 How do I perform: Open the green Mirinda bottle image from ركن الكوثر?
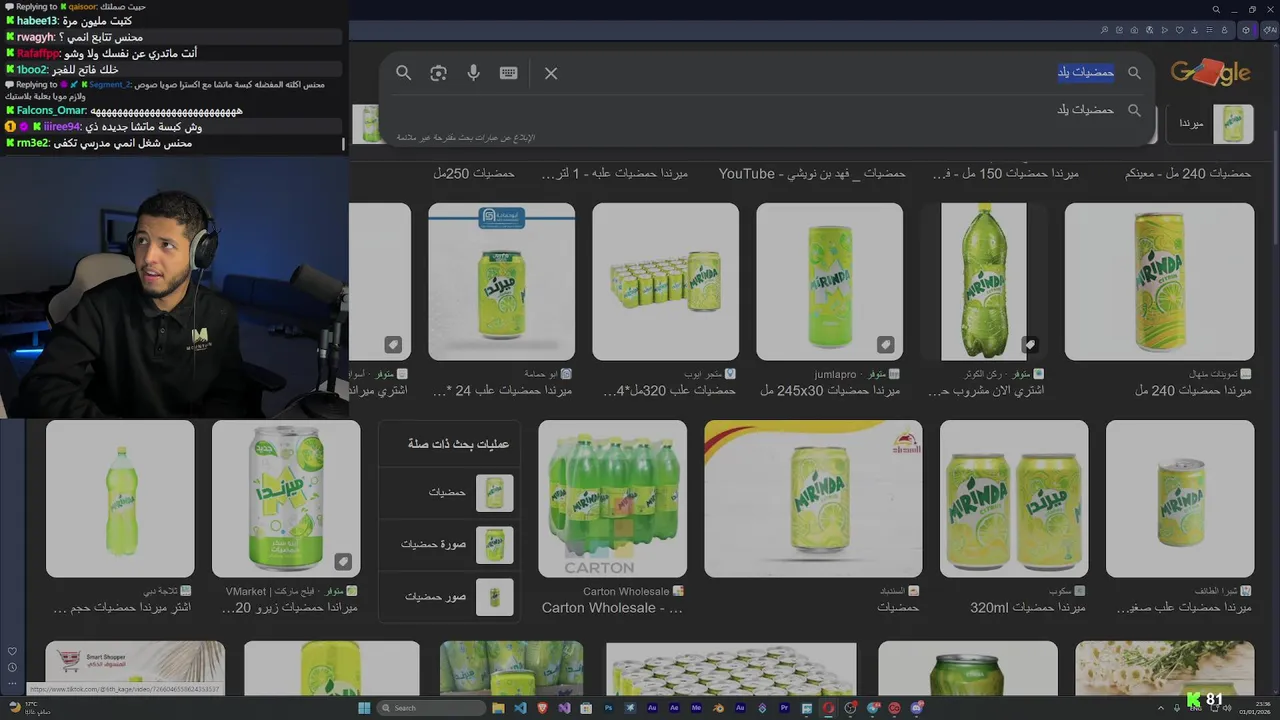(984, 282)
